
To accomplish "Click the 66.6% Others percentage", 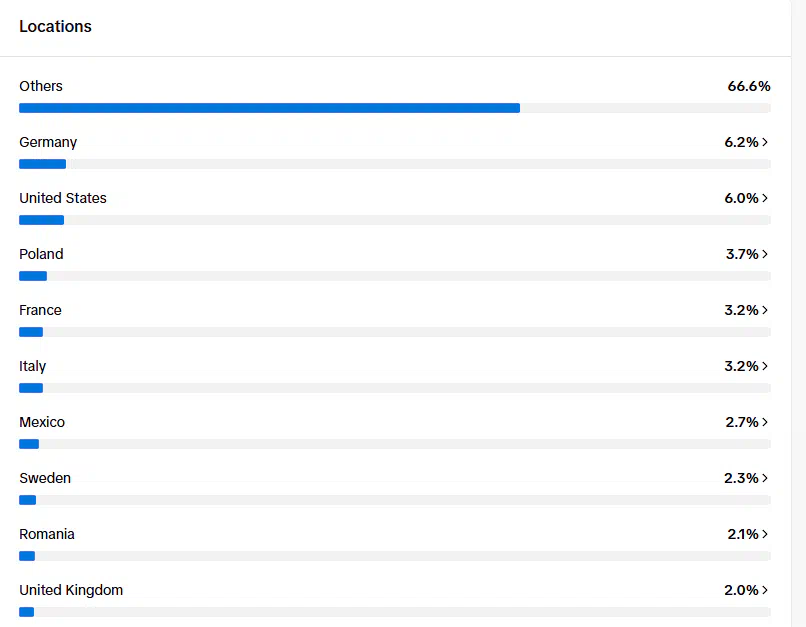I will click(x=748, y=86).
